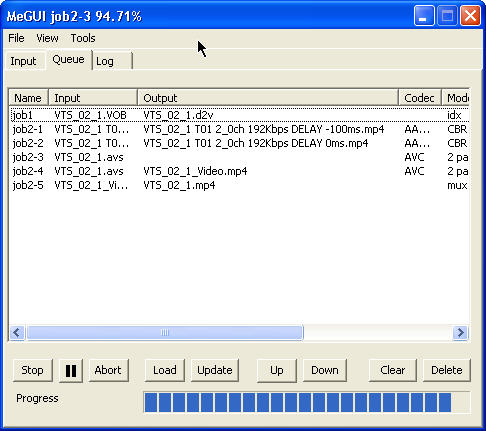Switch to the Log tab

(x=112, y=61)
